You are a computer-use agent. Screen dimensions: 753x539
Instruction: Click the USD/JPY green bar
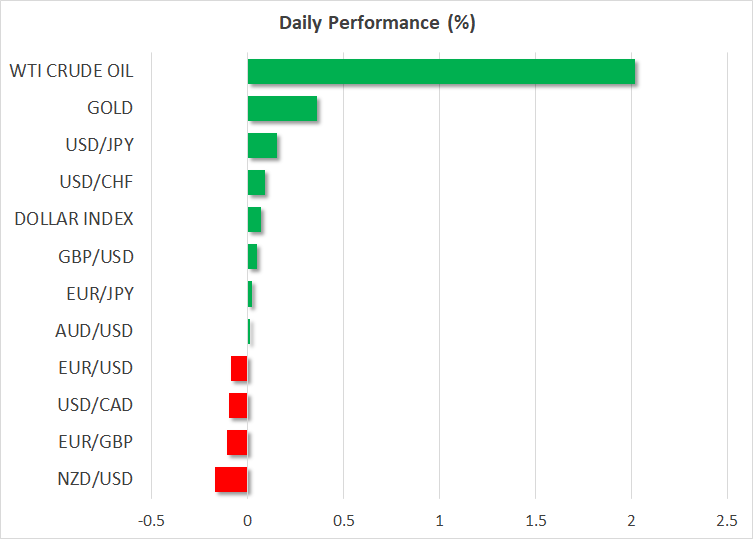tap(262, 146)
